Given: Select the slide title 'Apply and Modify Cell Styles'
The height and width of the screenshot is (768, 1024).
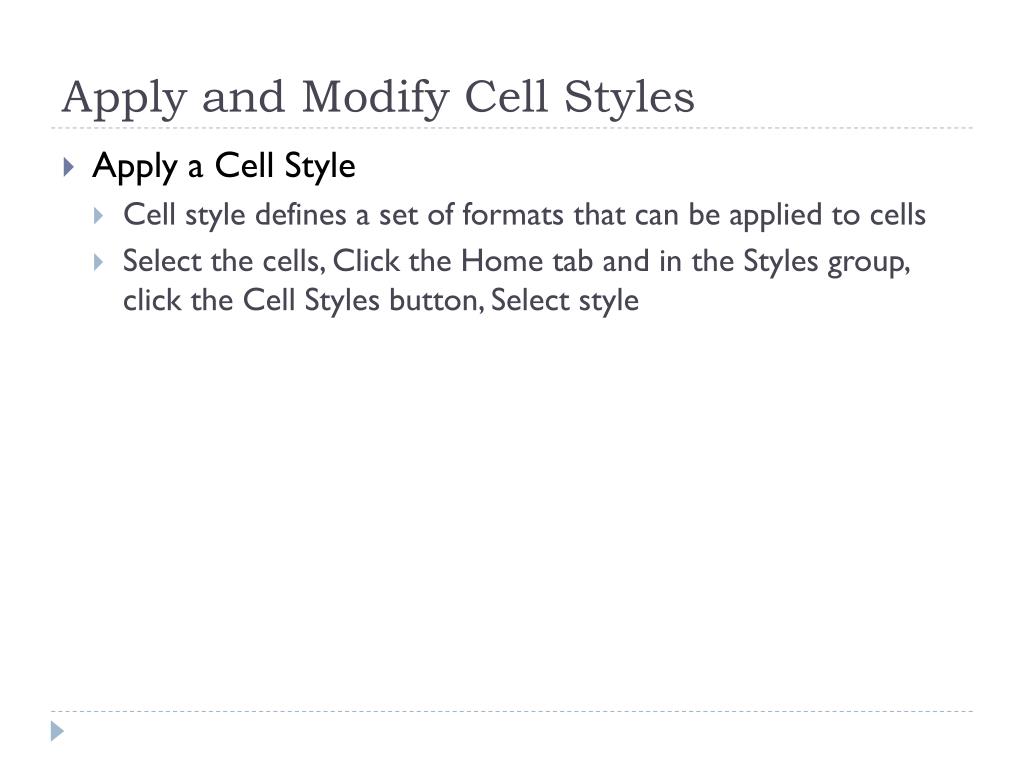Looking at the screenshot, I should click(x=378, y=98).
